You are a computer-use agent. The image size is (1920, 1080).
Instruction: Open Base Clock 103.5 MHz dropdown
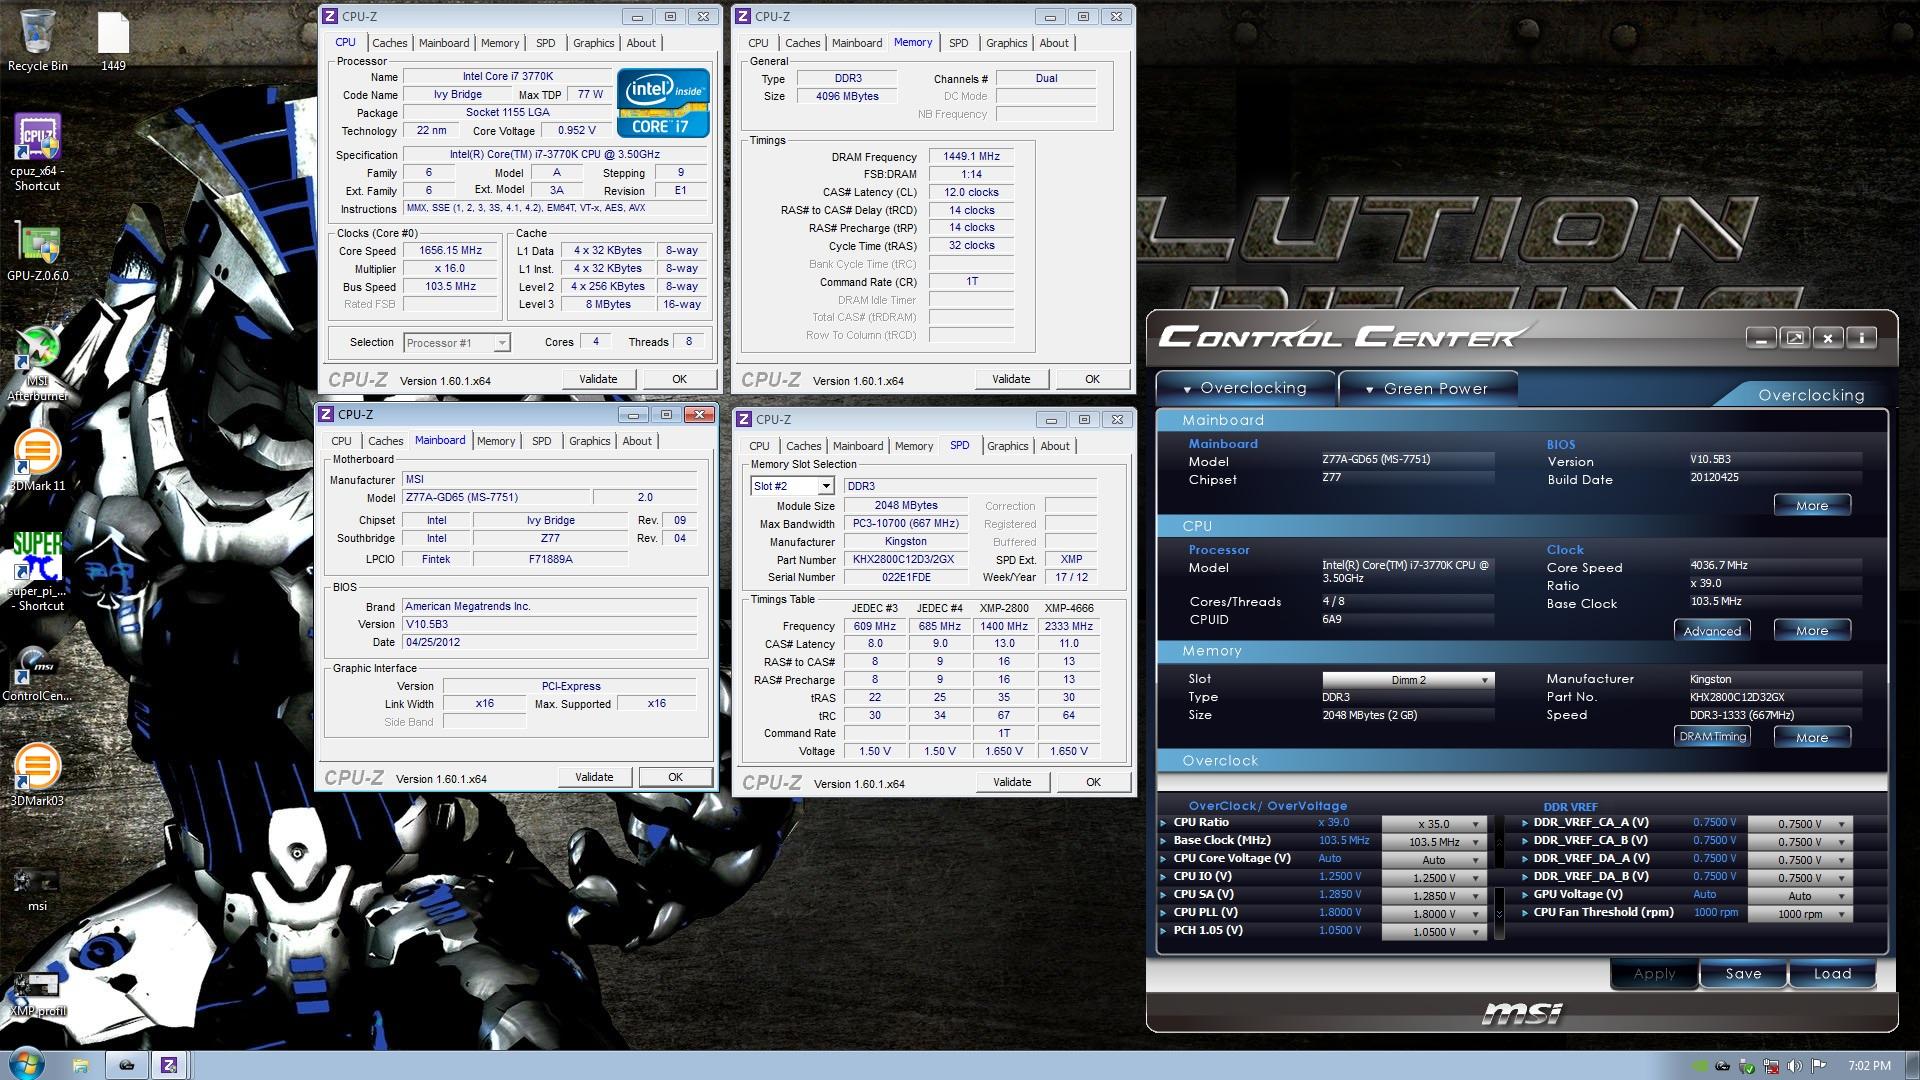tap(1434, 842)
